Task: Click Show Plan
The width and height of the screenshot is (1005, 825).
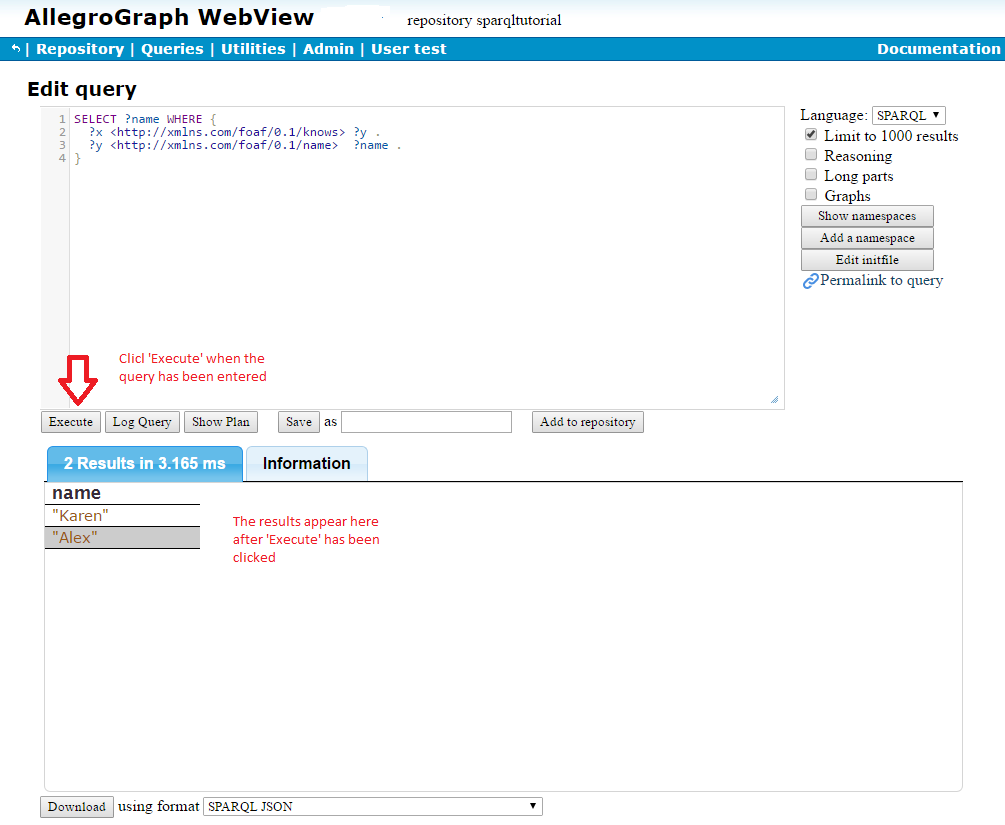Action: tap(220, 421)
